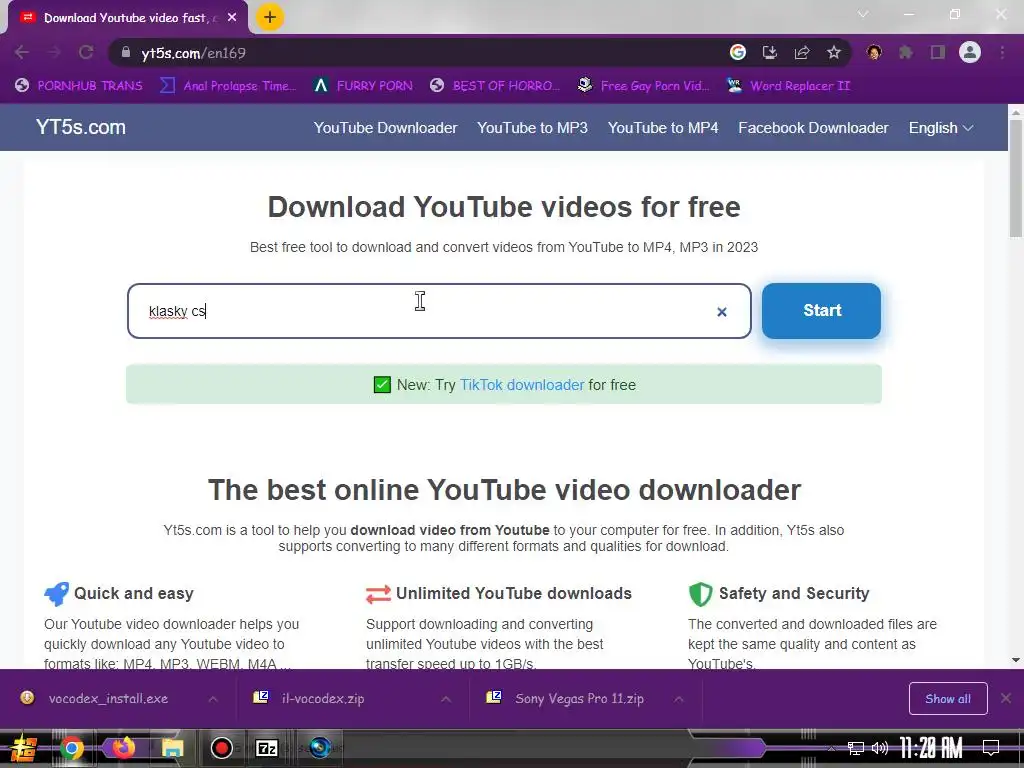This screenshot has height=768, width=1024.
Task: Go to YouTube Downloader menu item
Action: (x=385, y=128)
